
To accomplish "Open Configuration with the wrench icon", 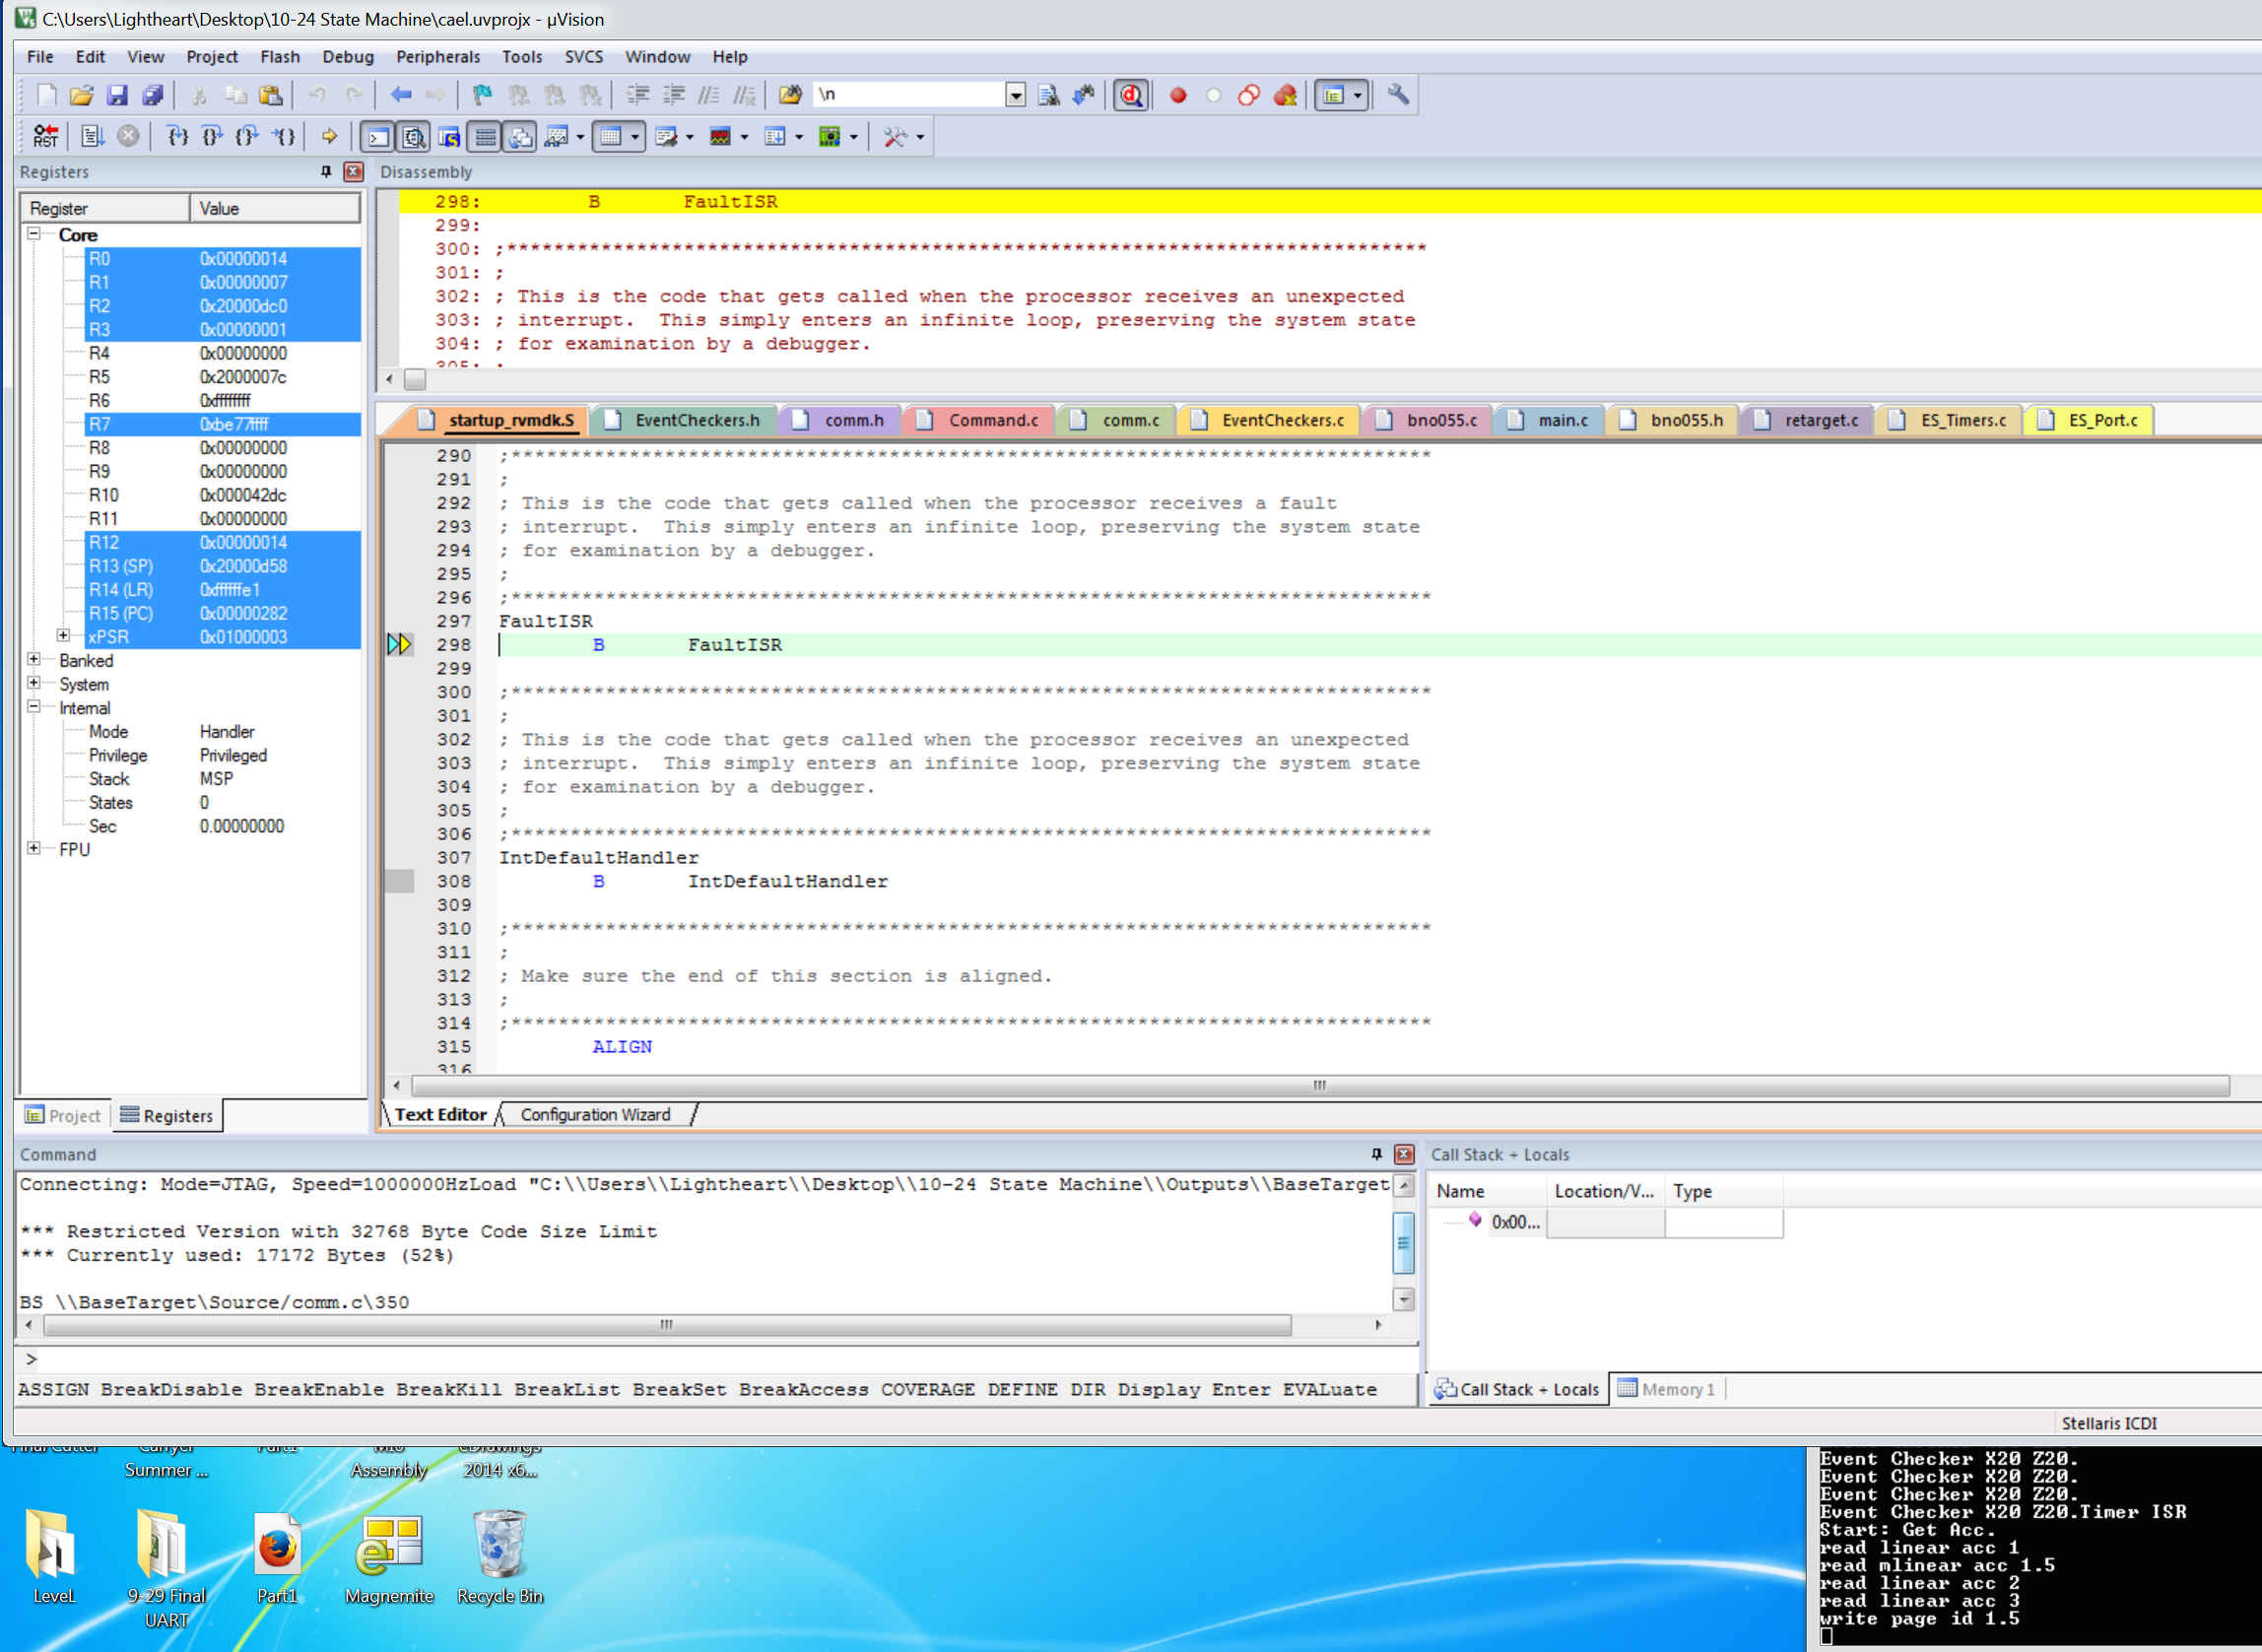I will click(1398, 95).
